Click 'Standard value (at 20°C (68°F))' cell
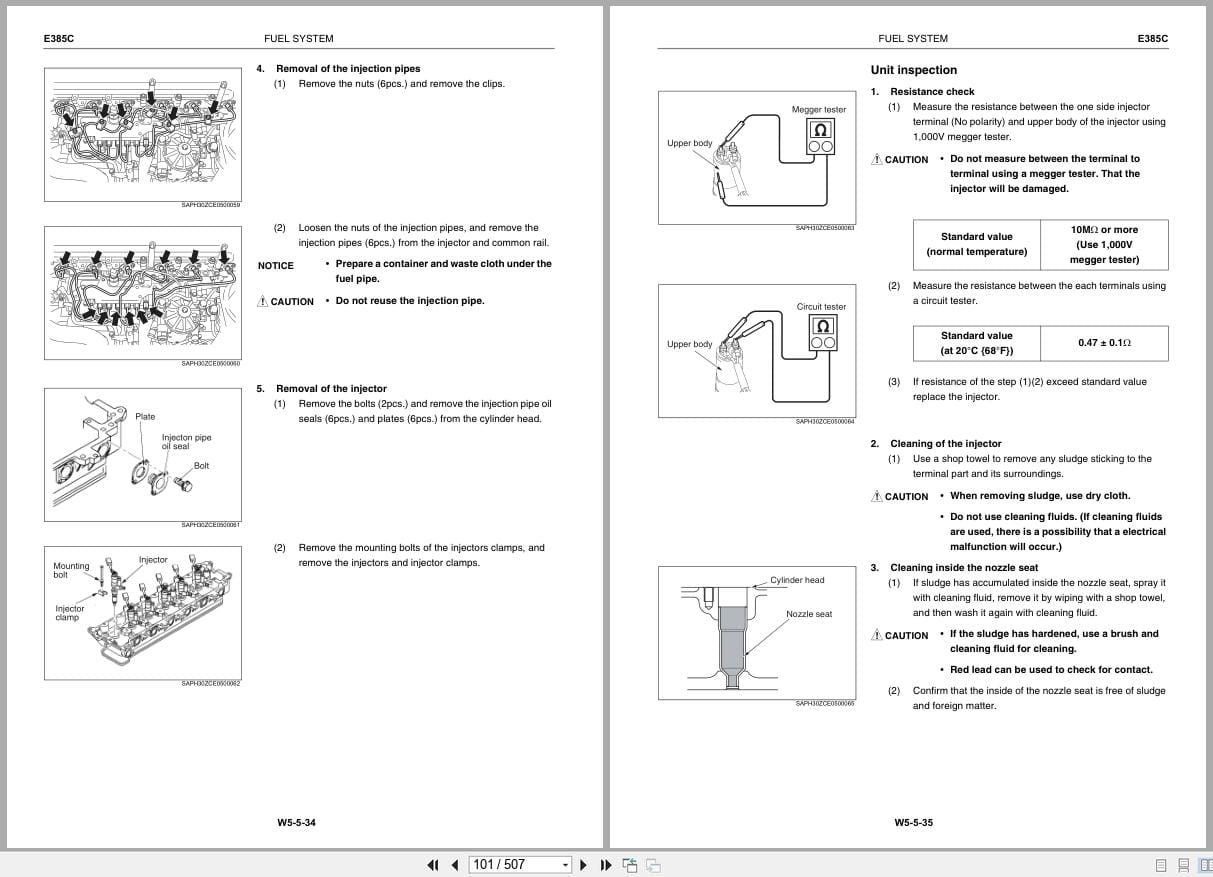1213x877 pixels. click(x=977, y=343)
